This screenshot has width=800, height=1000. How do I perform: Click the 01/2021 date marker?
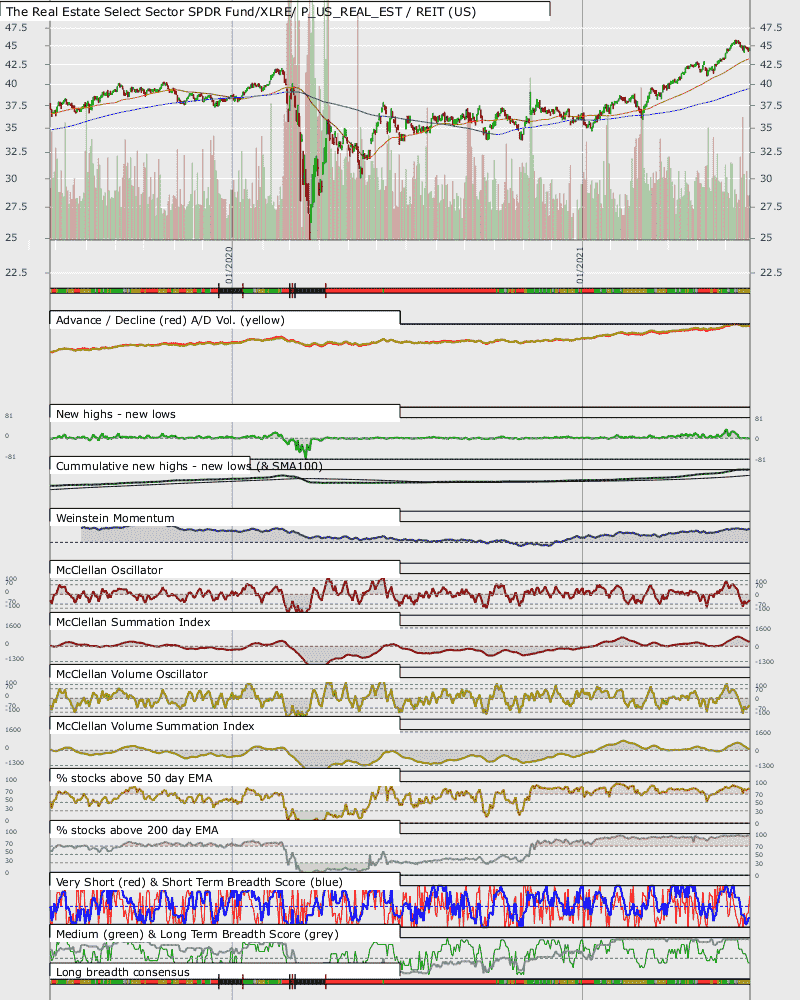pyautogui.click(x=580, y=265)
